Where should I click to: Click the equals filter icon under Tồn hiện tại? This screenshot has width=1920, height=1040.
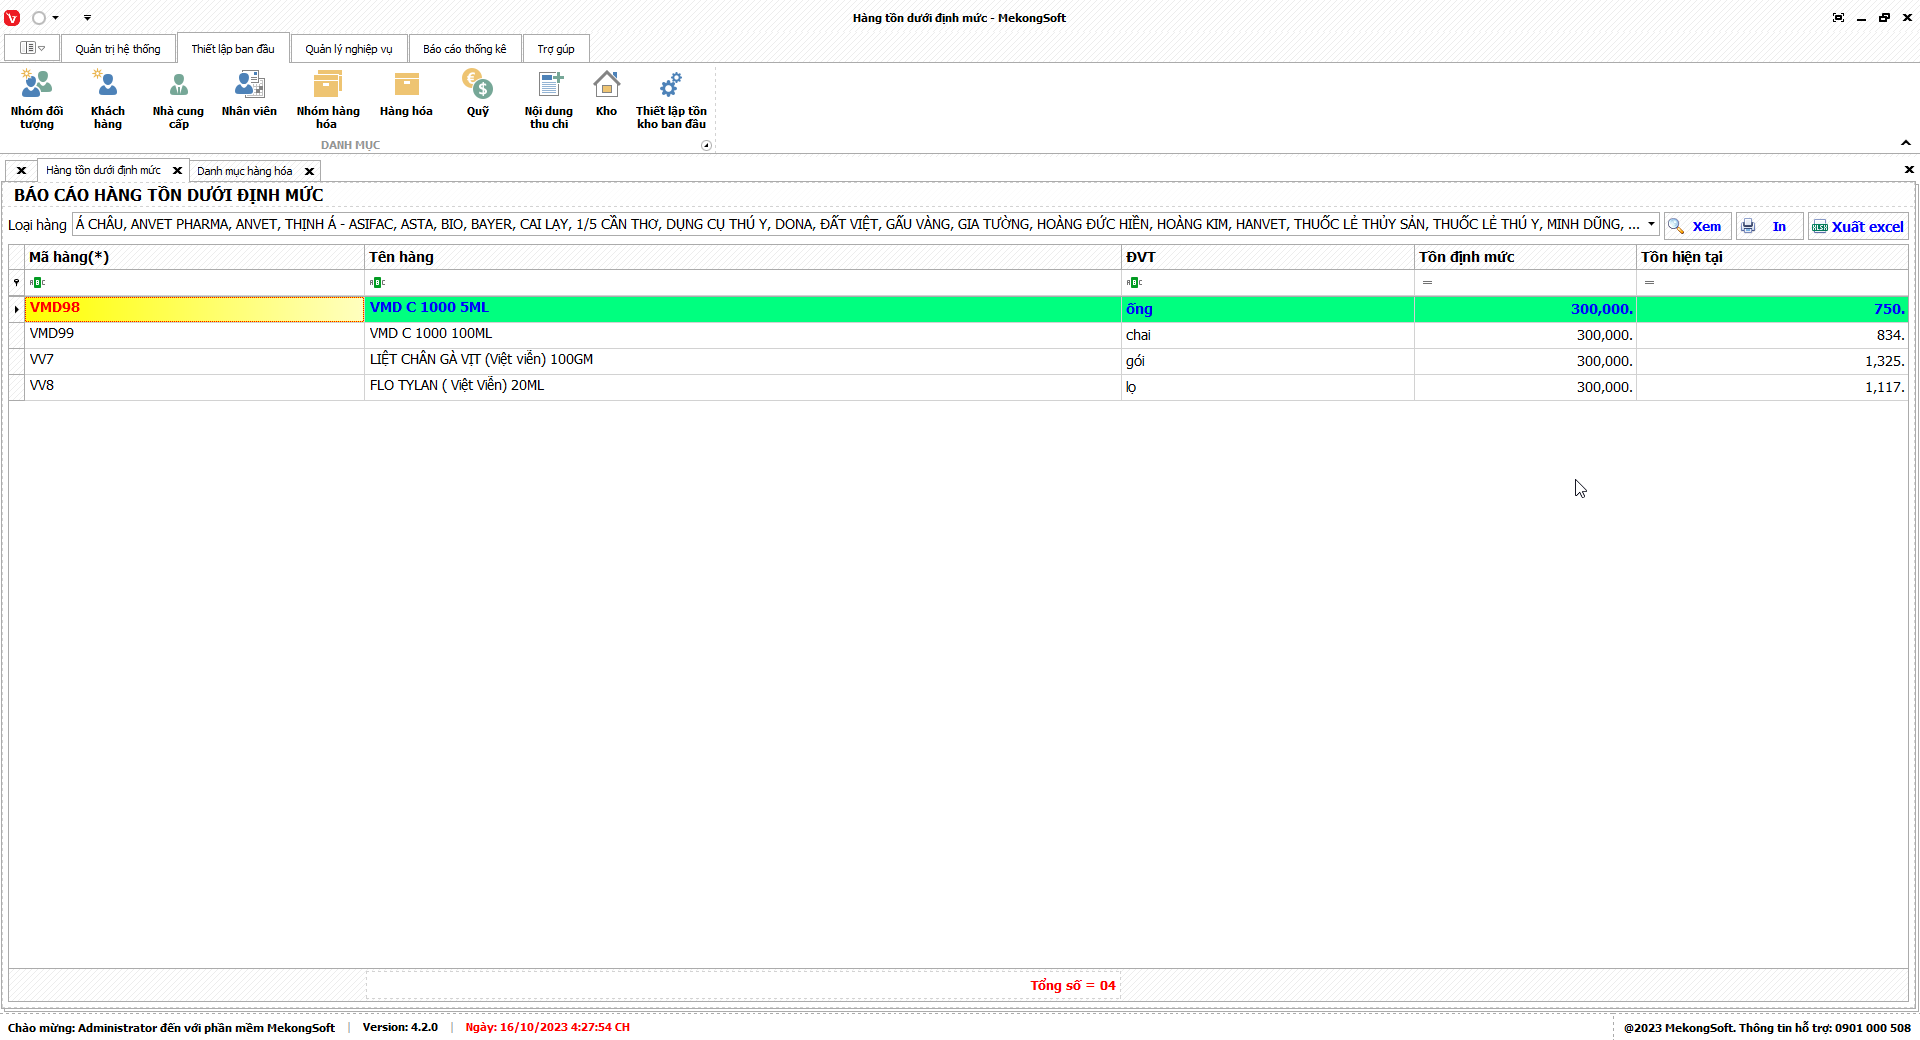[1649, 283]
